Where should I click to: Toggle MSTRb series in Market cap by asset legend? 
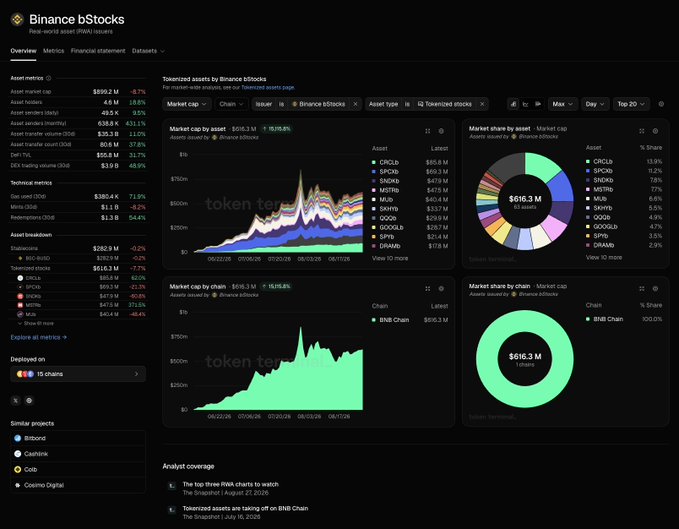pyautogui.click(x=410, y=190)
